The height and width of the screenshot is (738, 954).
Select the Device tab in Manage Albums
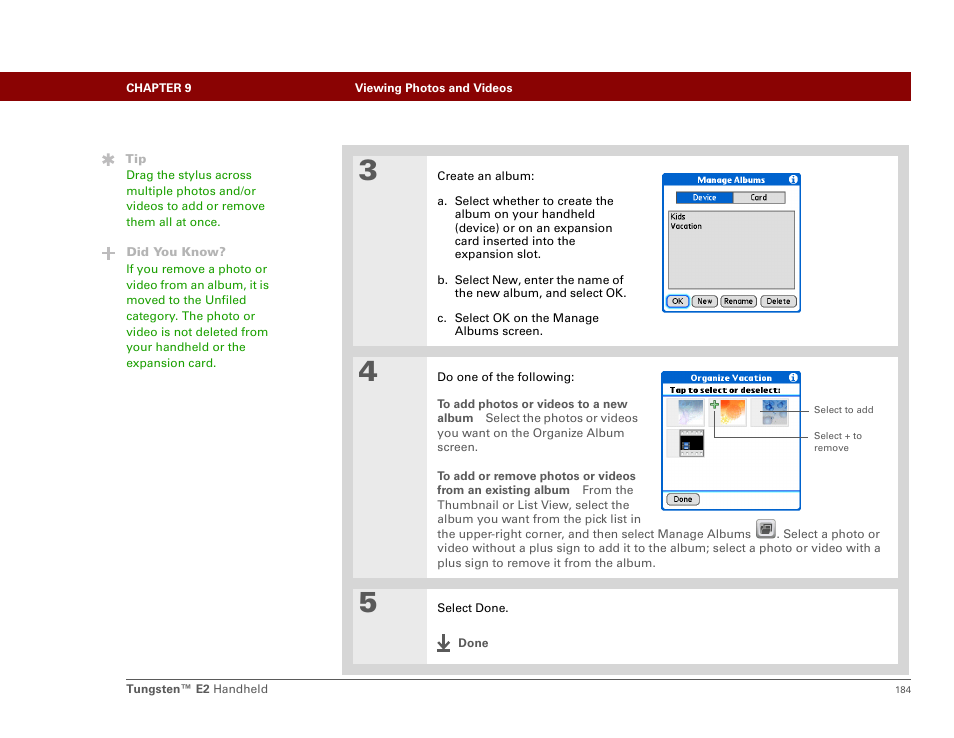point(705,198)
